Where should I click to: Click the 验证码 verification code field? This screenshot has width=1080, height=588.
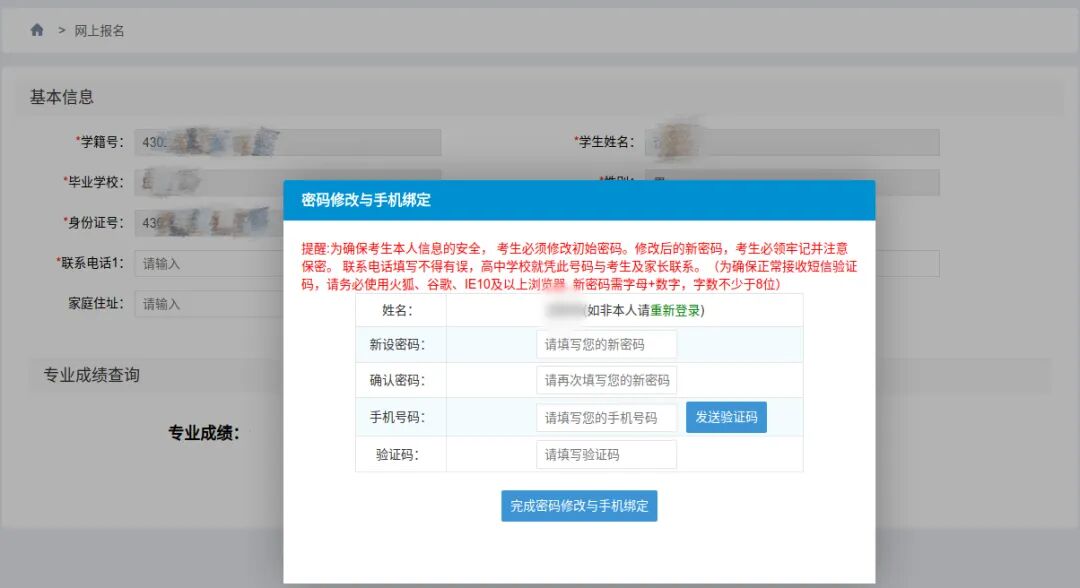point(605,454)
